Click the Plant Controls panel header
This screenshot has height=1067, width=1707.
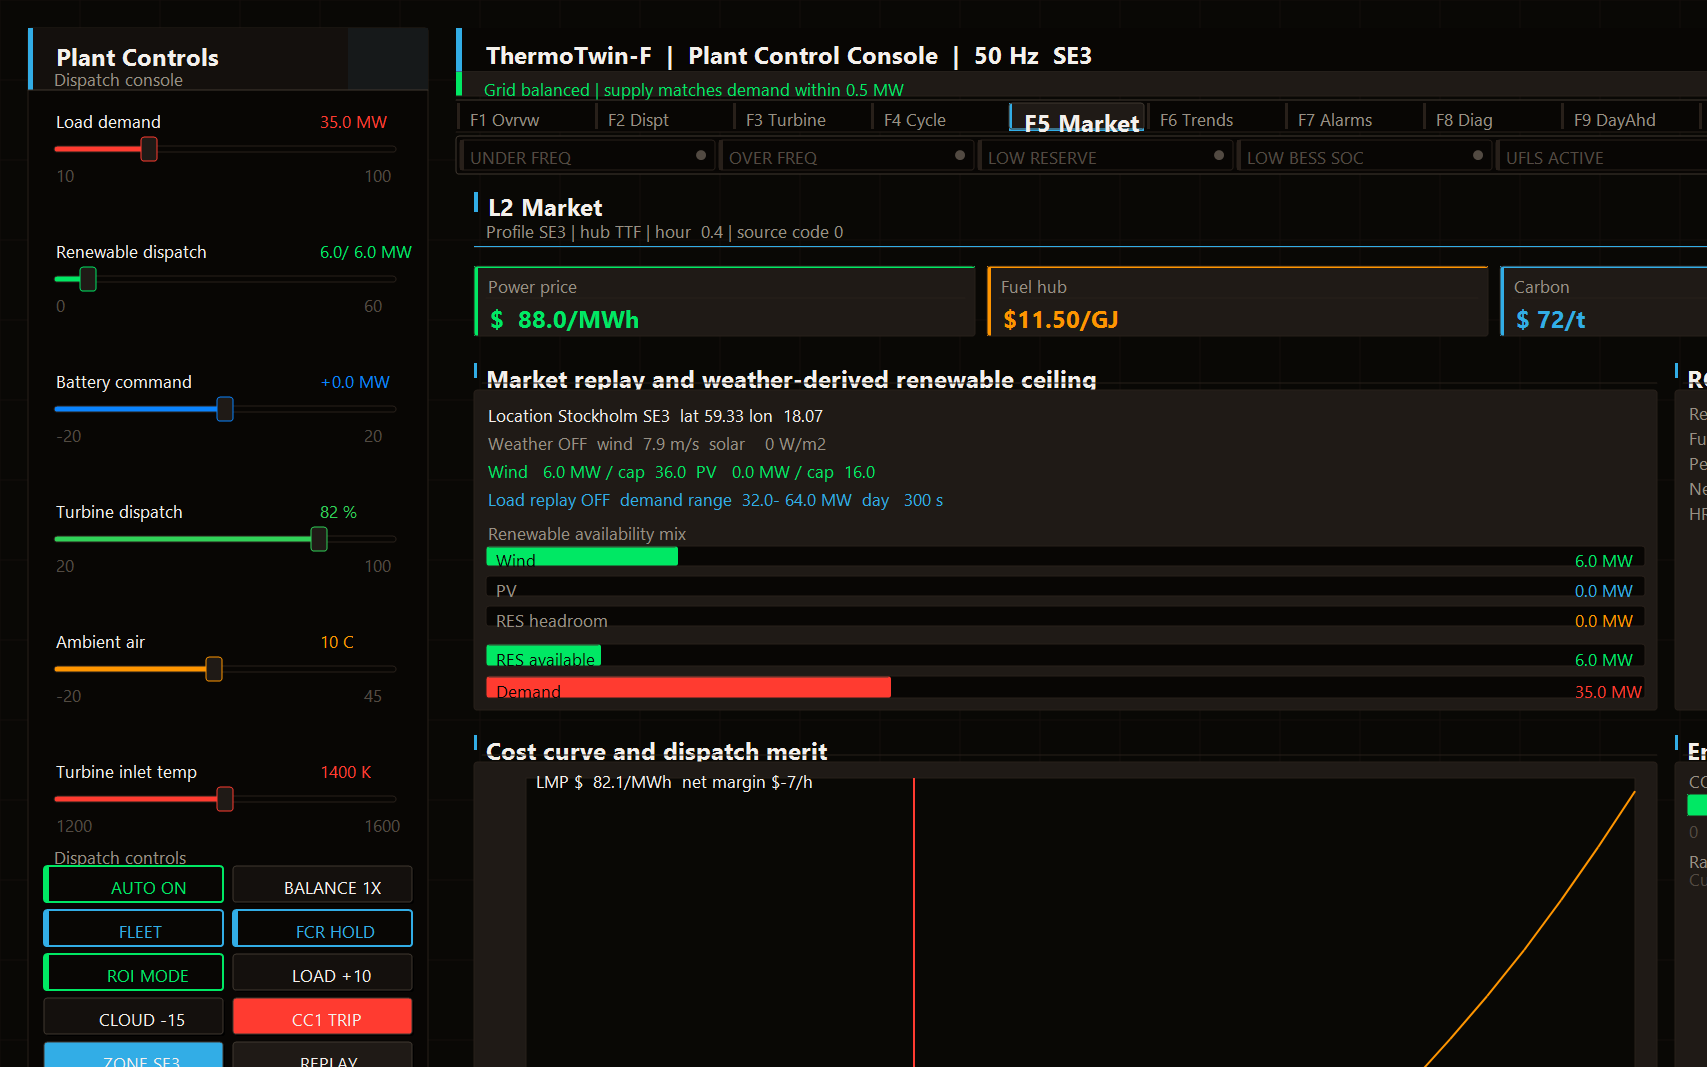pos(228,60)
